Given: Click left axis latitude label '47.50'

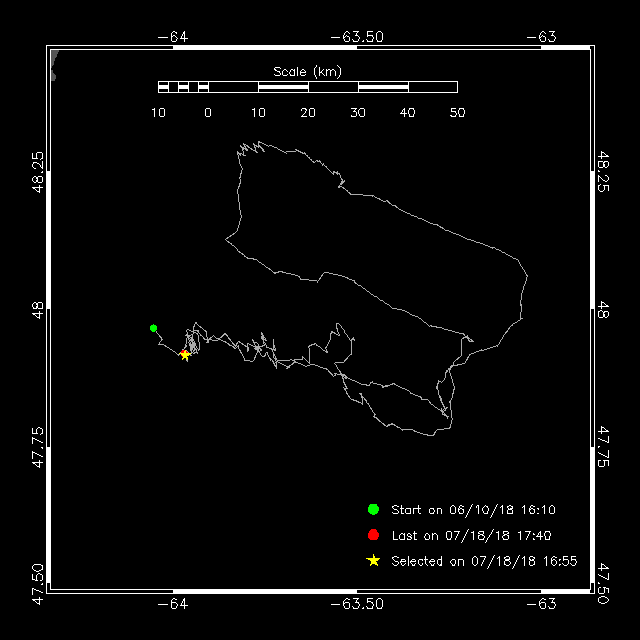Looking at the screenshot, I should pos(38,584).
